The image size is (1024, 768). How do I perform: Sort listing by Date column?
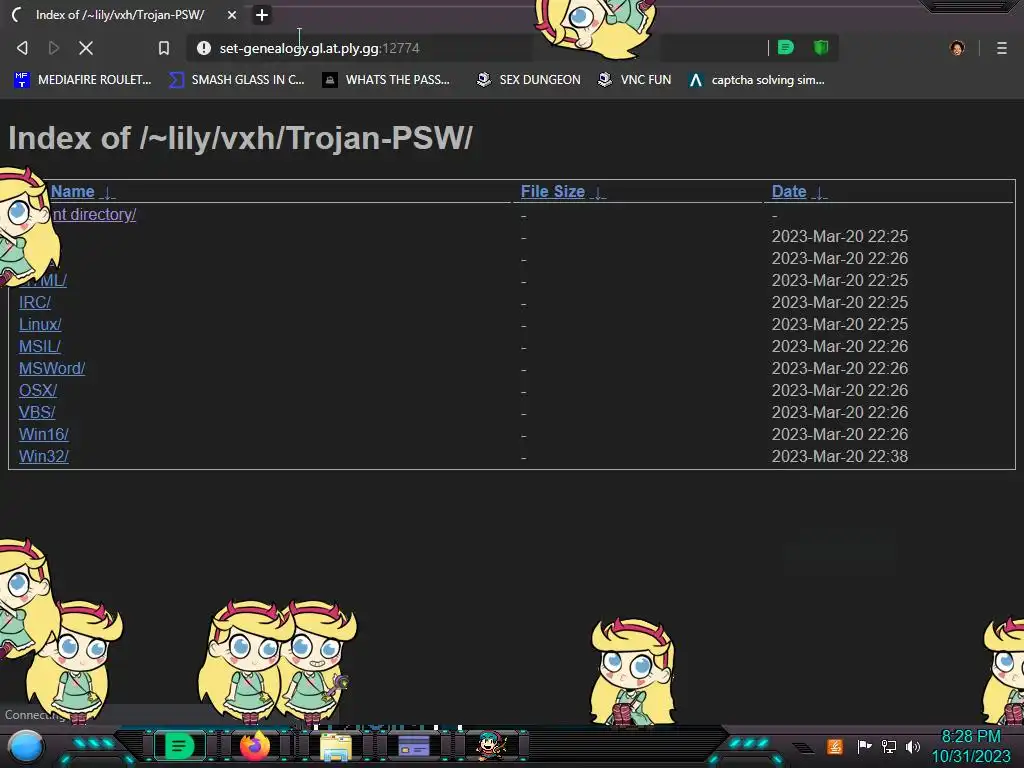click(789, 191)
